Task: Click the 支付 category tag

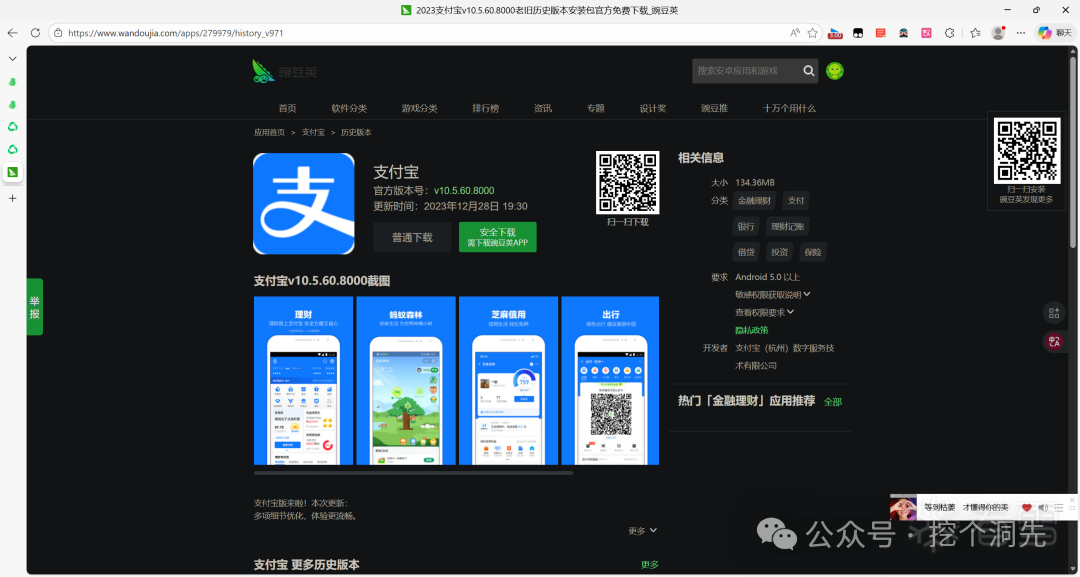Action: [796, 200]
